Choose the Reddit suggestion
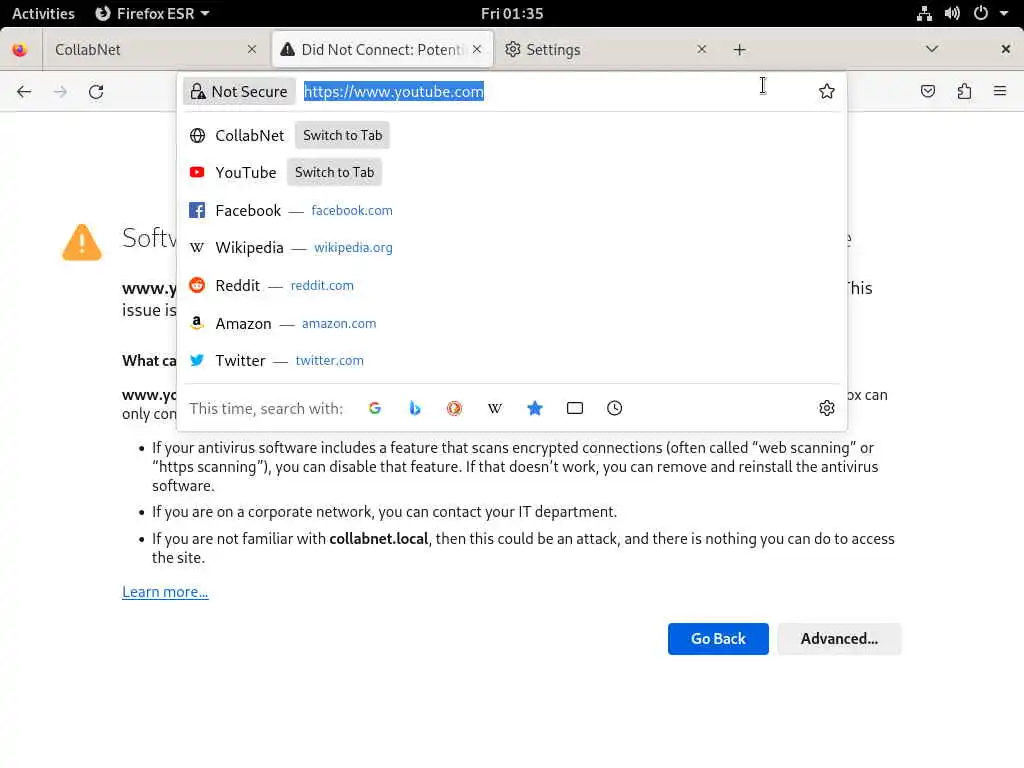This screenshot has height=768, width=1024. pyautogui.click(x=513, y=285)
